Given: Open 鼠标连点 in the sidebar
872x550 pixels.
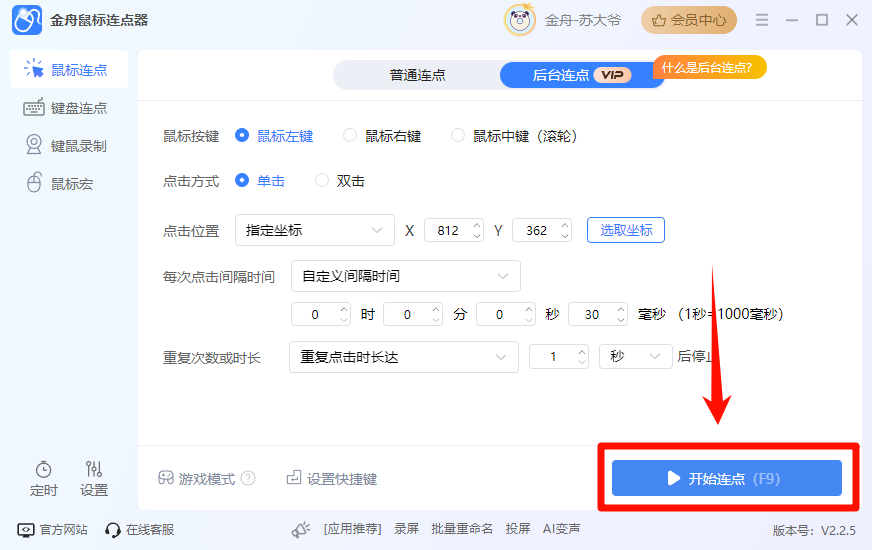Looking at the screenshot, I should (x=69, y=70).
